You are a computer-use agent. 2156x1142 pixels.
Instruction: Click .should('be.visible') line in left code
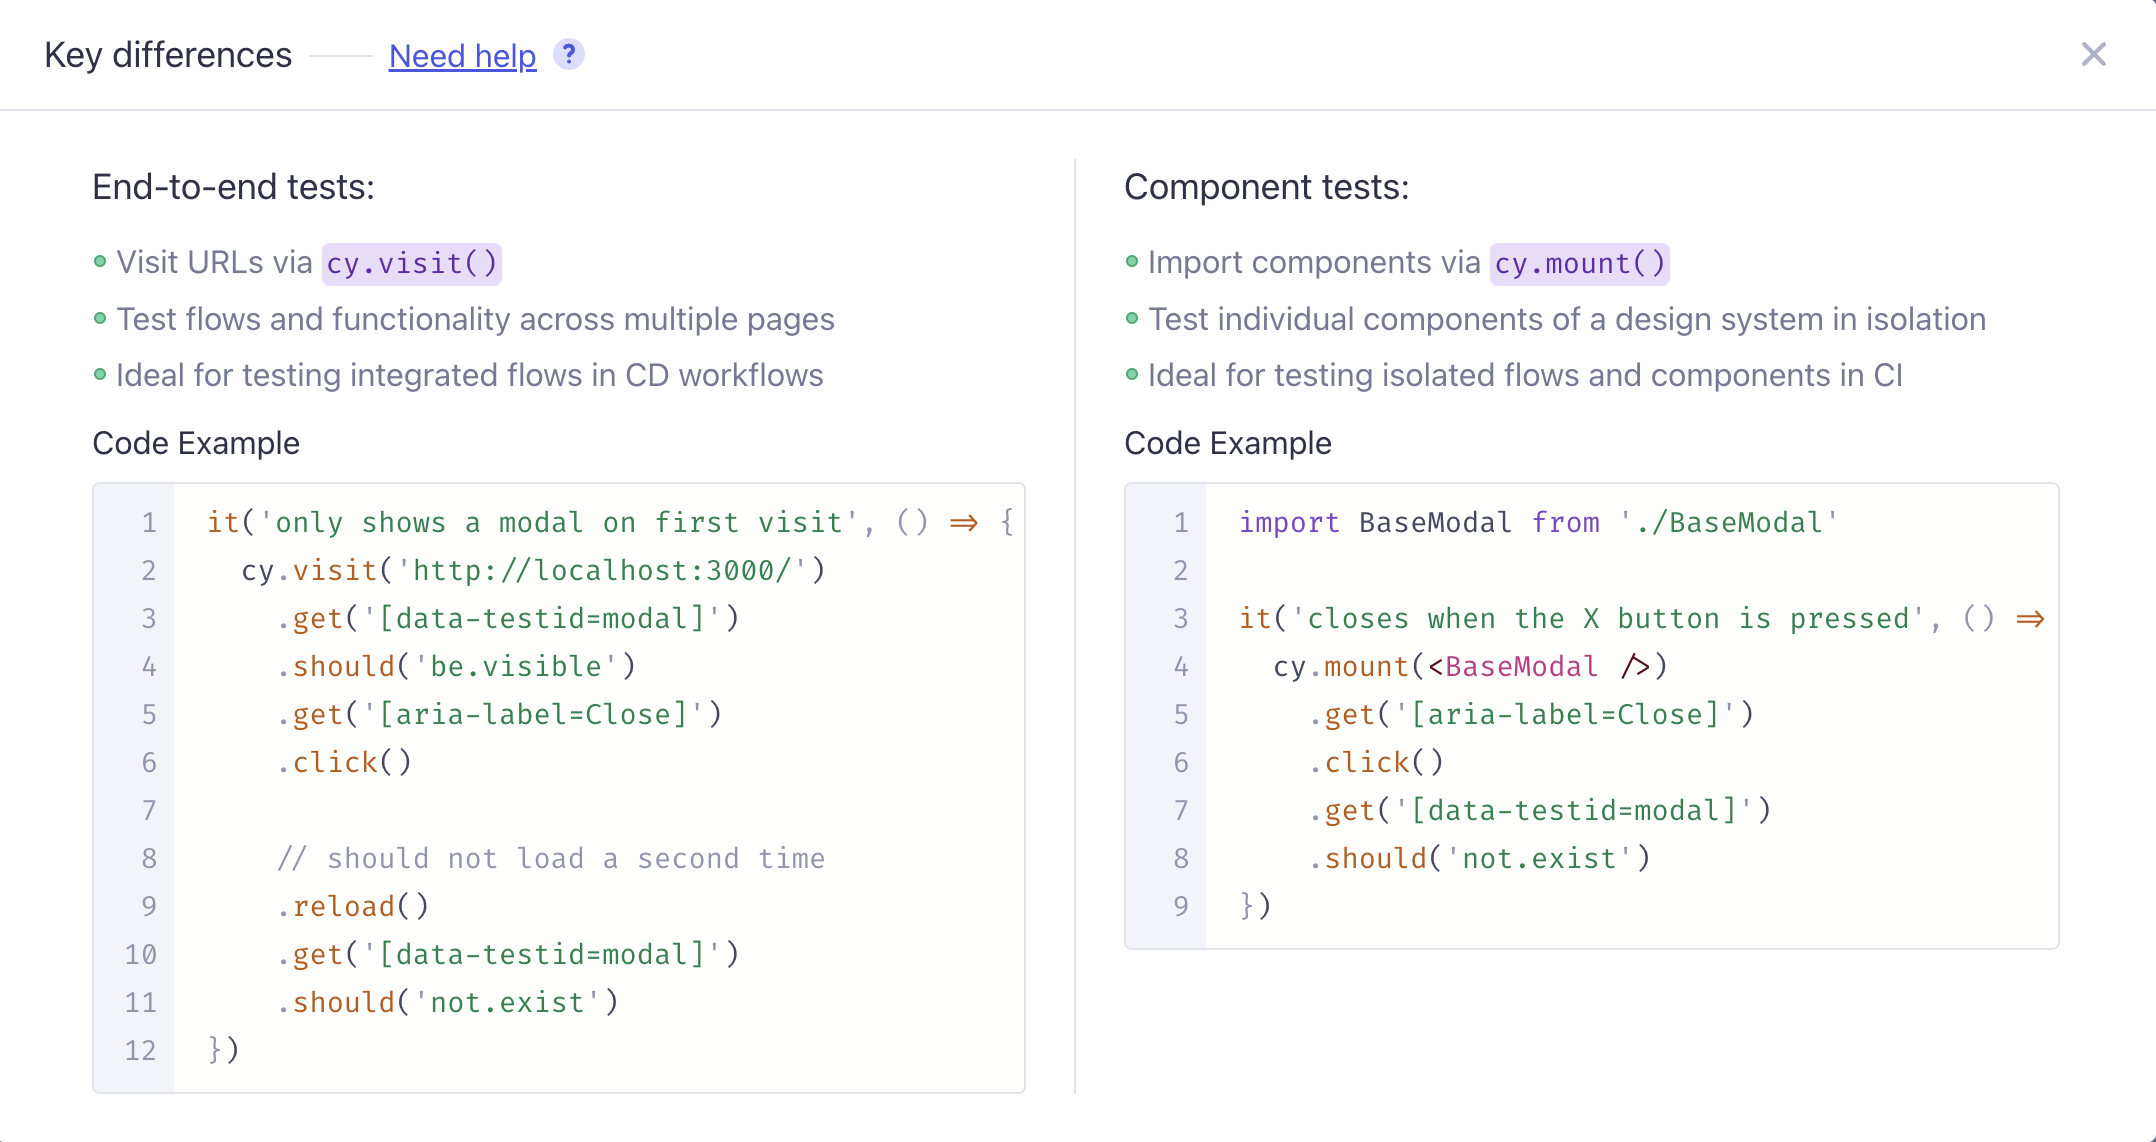pyautogui.click(x=456, y=667)
